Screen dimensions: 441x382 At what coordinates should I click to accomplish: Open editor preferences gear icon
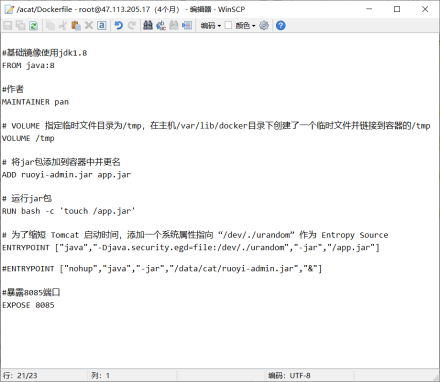(264, 25)
